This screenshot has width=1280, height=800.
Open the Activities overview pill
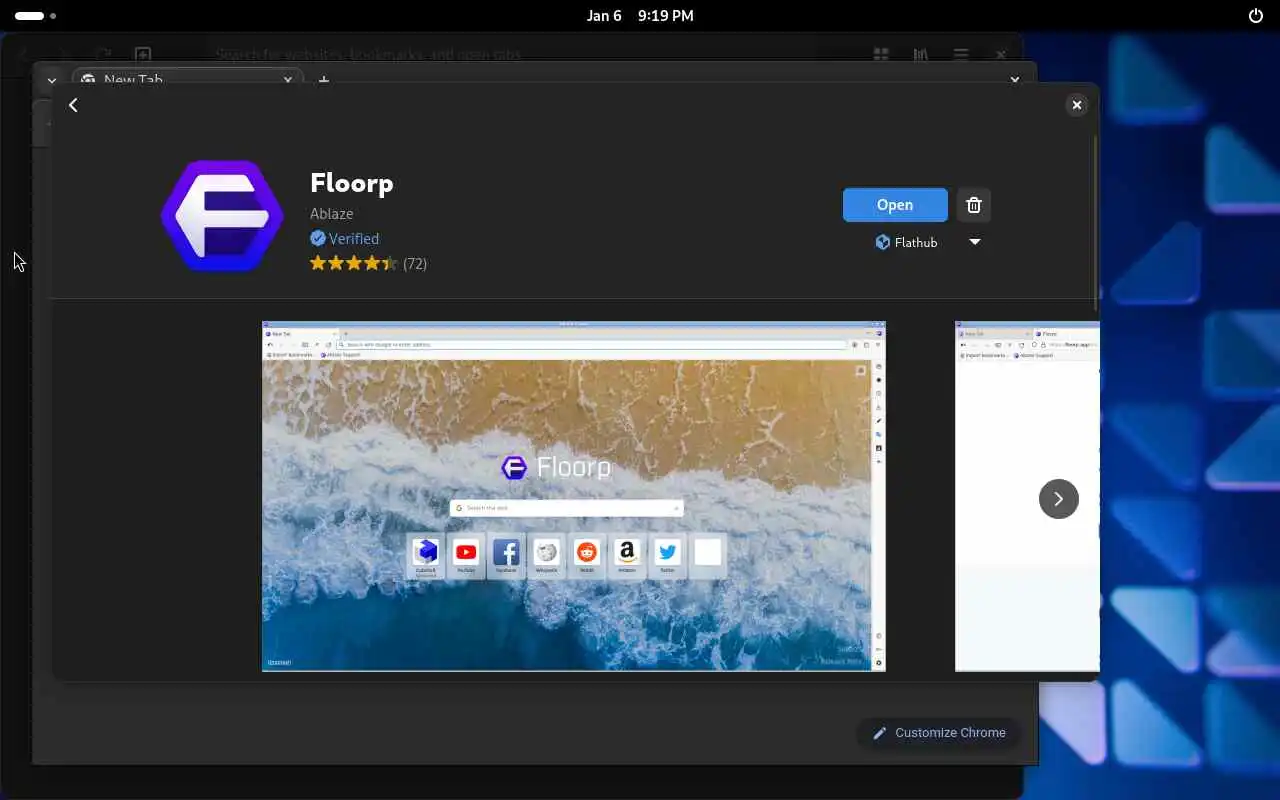point(36,16)
